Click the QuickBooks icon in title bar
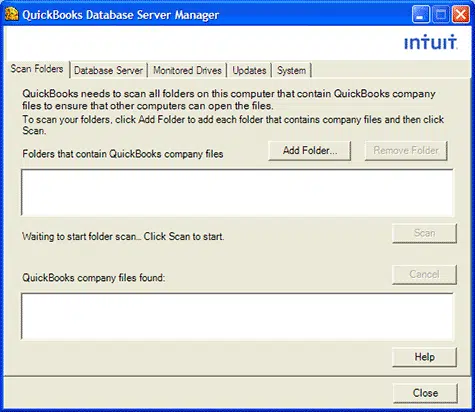The image size is (475, 412). [11, 14]
